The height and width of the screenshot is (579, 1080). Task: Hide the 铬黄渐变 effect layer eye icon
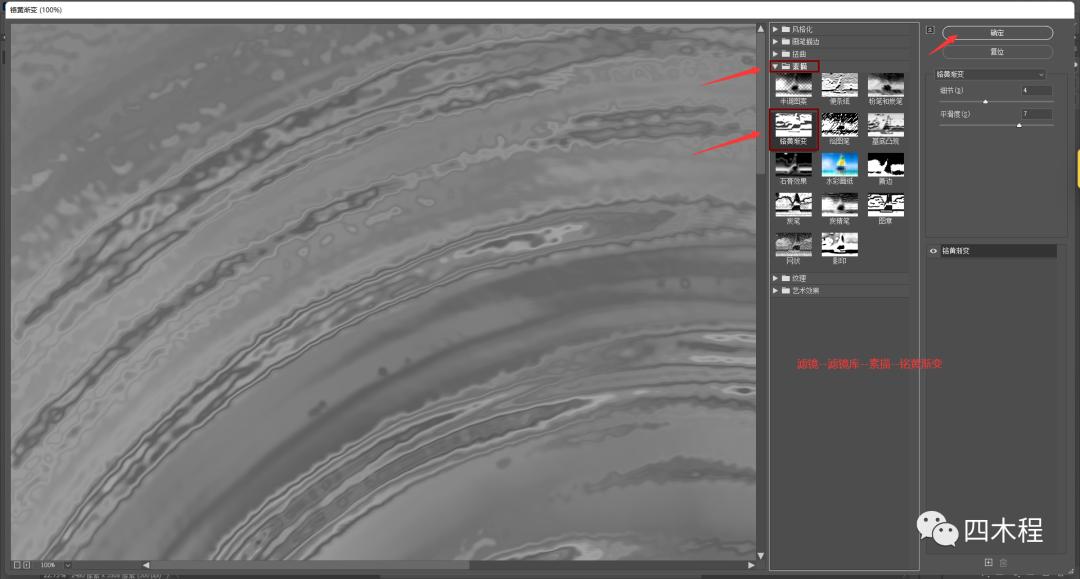[x=933, y=251]
